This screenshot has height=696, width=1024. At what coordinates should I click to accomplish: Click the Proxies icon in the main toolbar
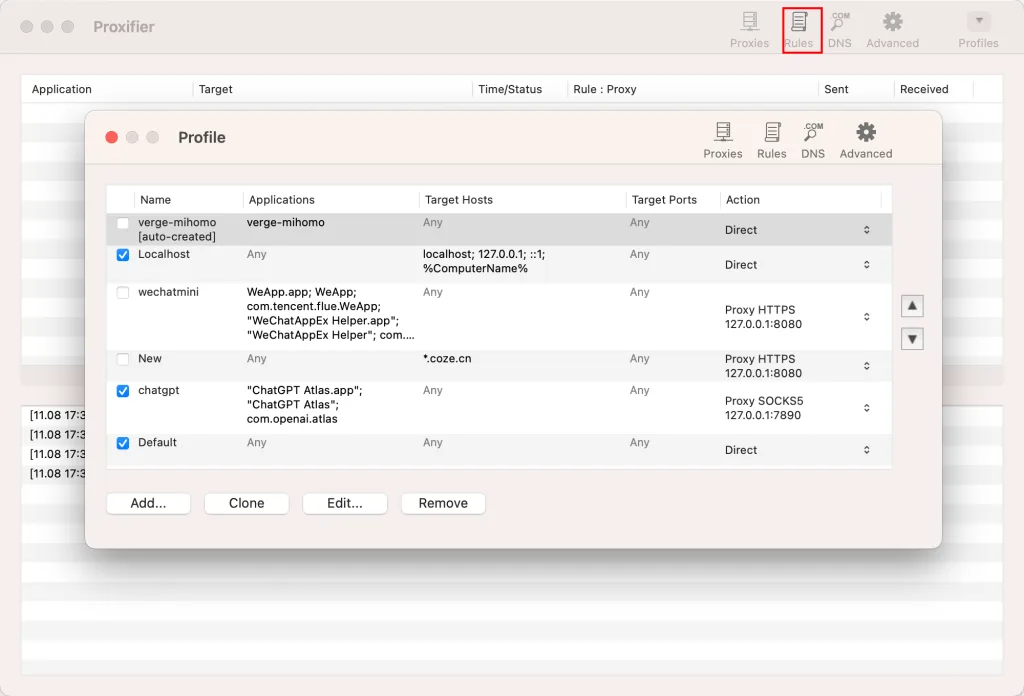[749, 27]
